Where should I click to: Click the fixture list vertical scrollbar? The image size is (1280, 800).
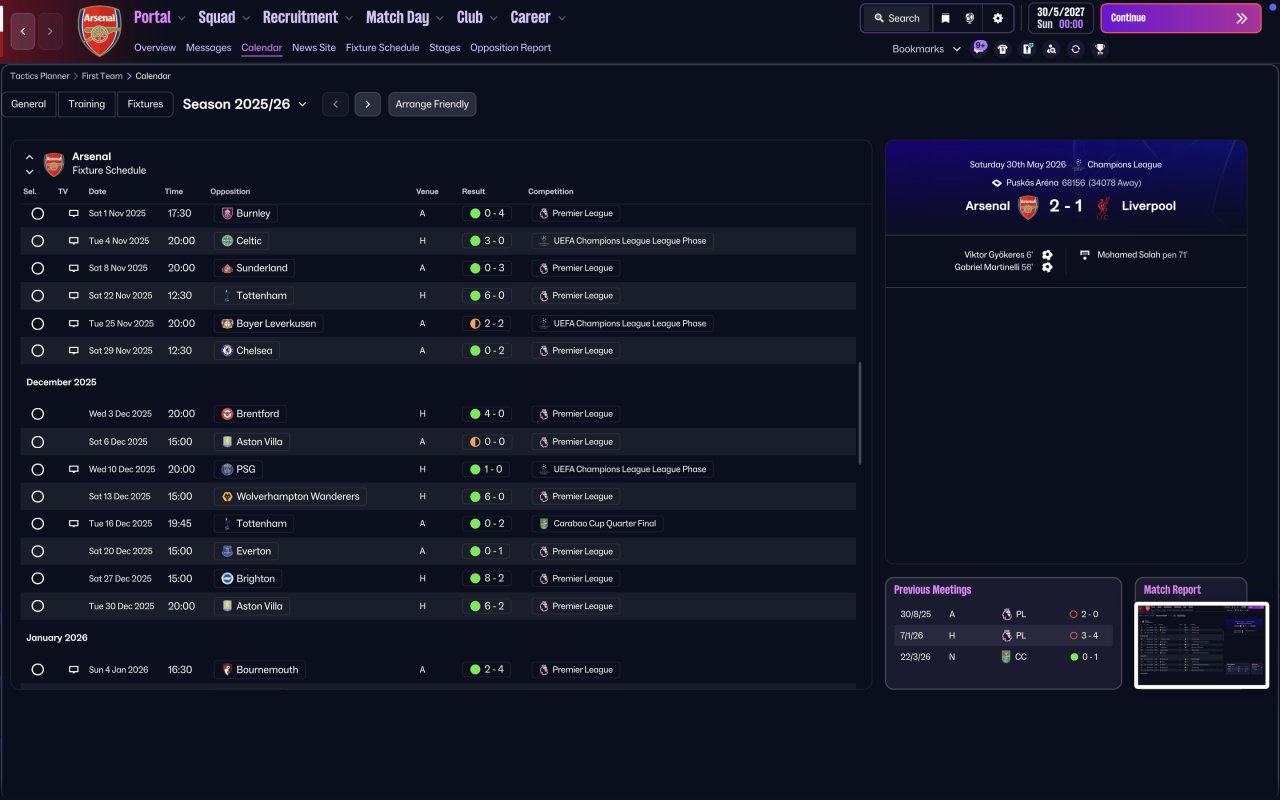pyautogui.click(x=859, y=412)
